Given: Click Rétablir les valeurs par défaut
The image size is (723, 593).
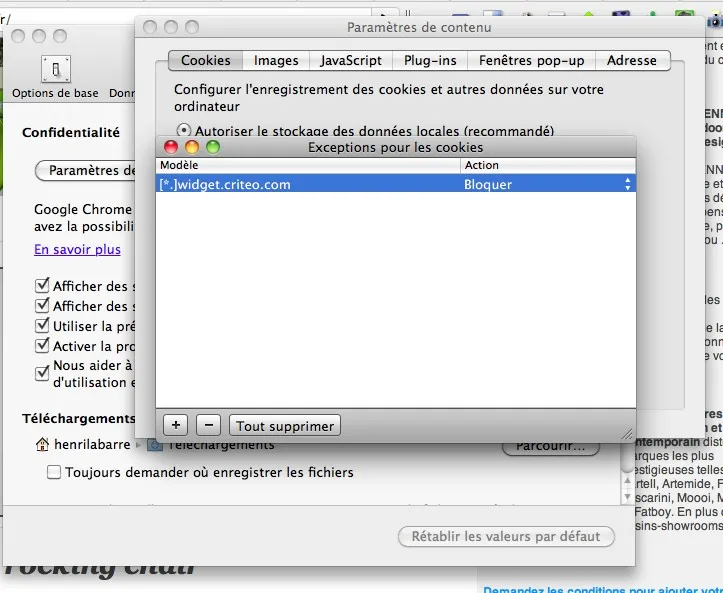Looking at the screenshot, I should point(506,537).
